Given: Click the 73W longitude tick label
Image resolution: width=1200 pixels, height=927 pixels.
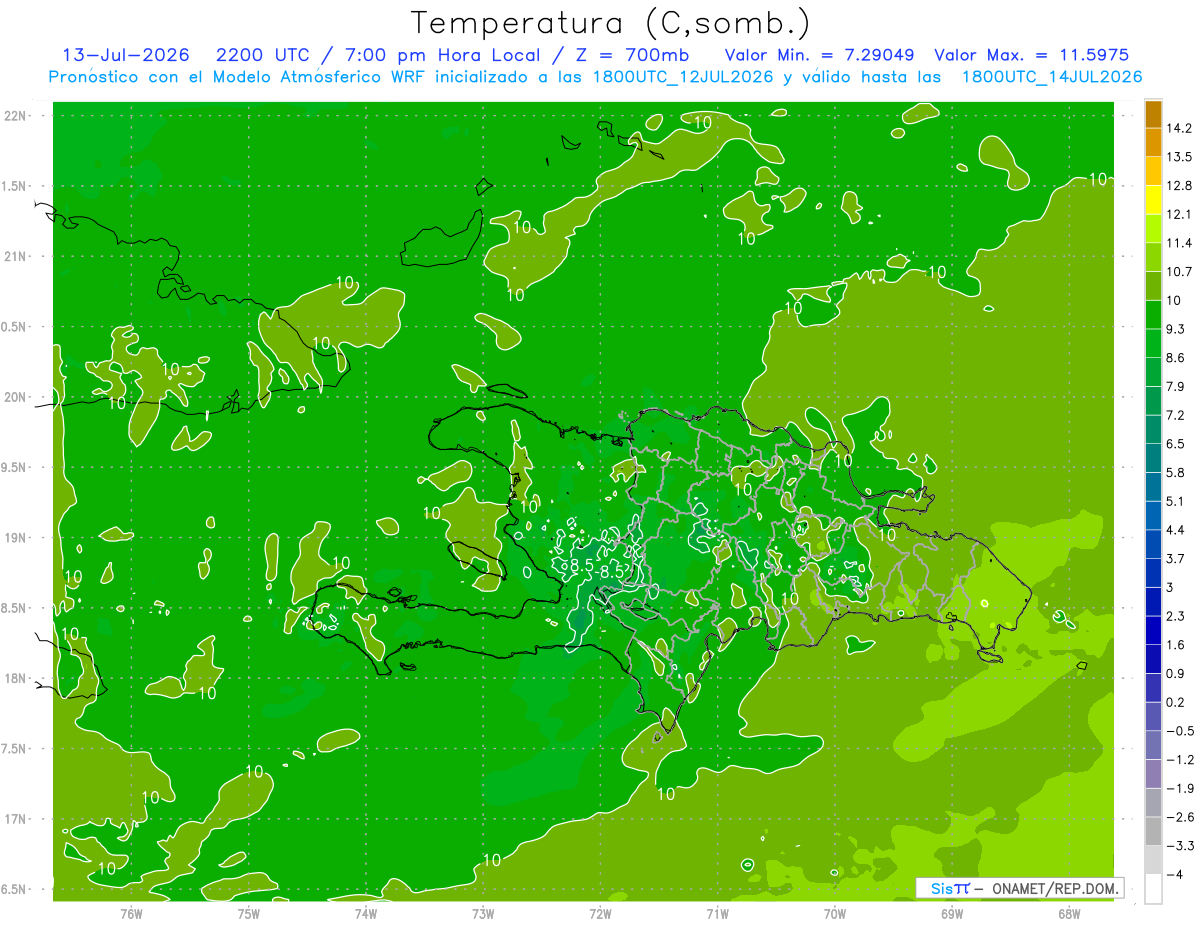Looking at the screenshot, I should click(483, 913).
